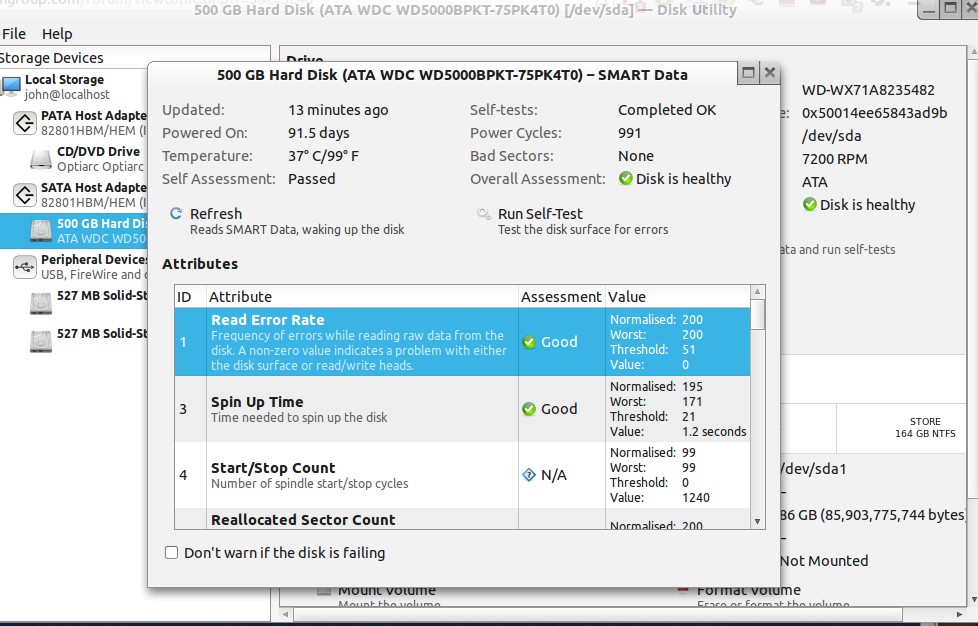Enable "Don't warn if the disk is failing"
The width and height of the screenshot is (978, 626).
[x=171, y=553]
